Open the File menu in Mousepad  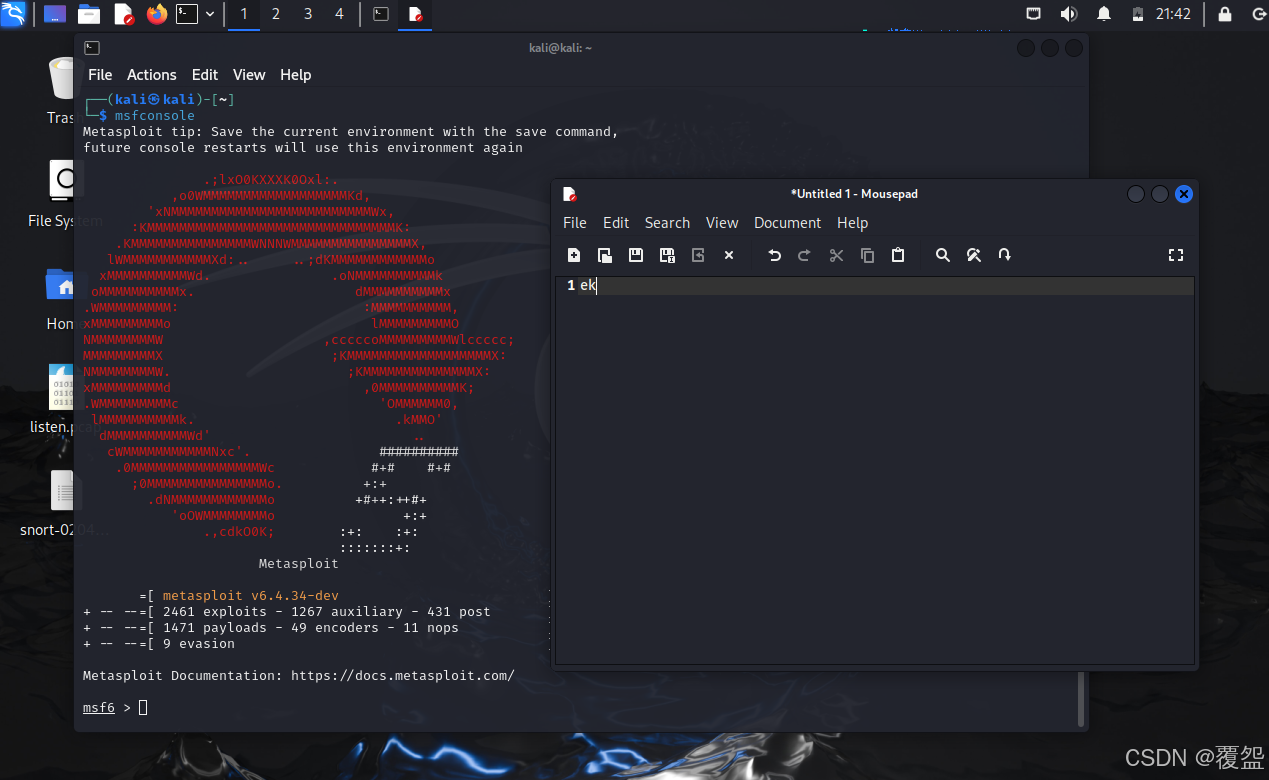coord(575,223)
